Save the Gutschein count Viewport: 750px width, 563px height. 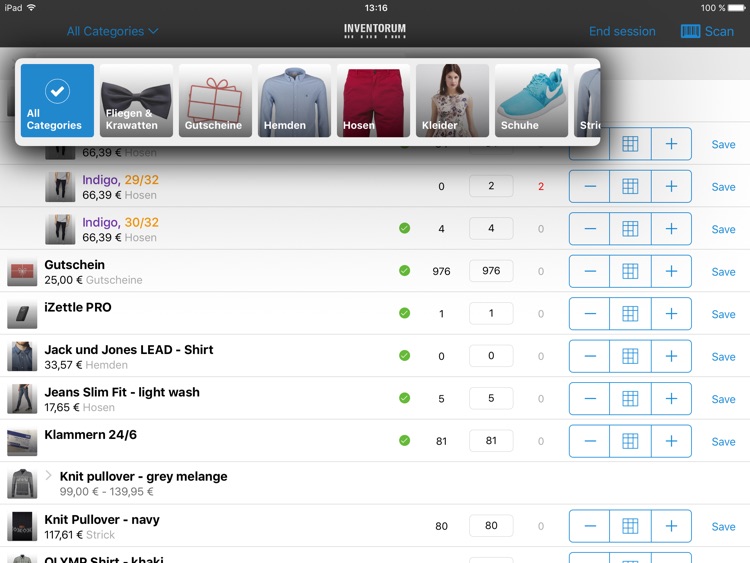click(723, 272)
